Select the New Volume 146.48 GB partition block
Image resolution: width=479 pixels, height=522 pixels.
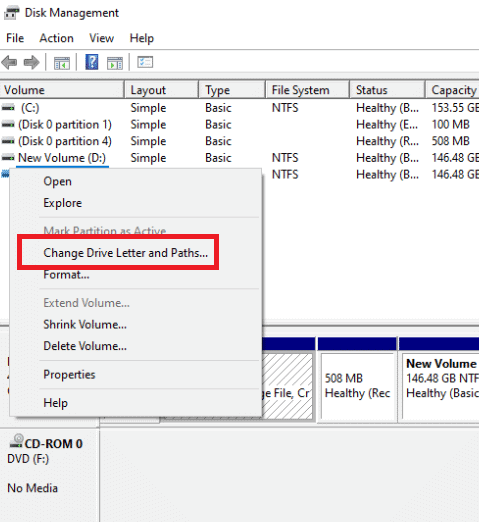pos(439,385)
